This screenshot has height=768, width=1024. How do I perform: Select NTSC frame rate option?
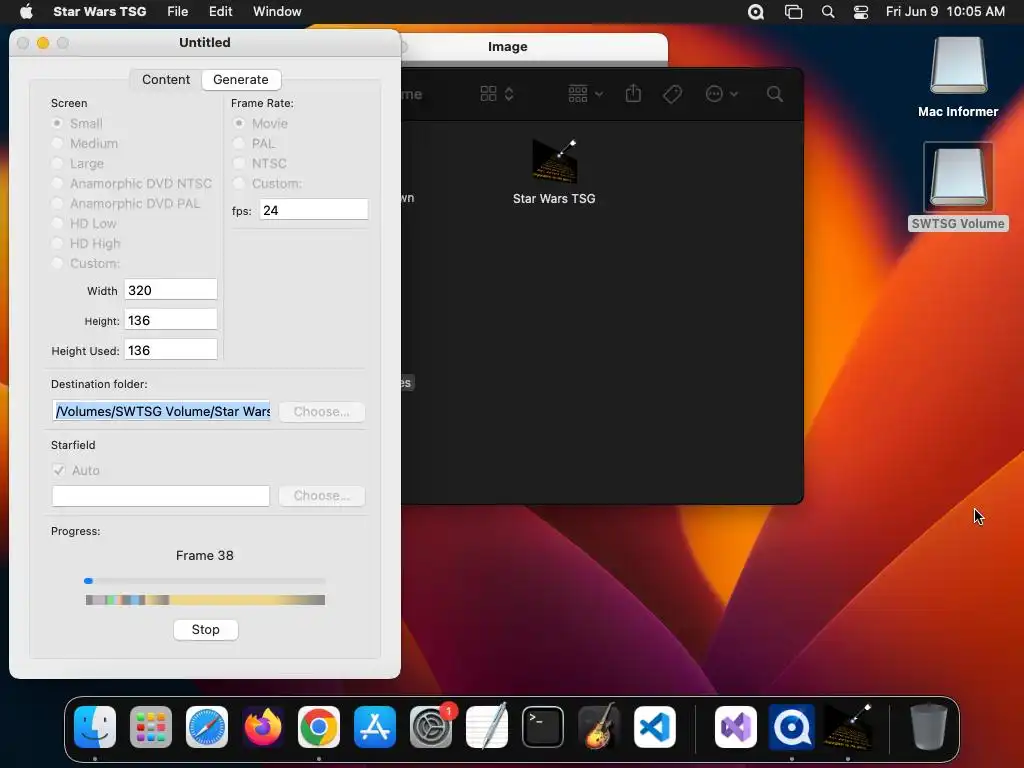coord(239,163)
